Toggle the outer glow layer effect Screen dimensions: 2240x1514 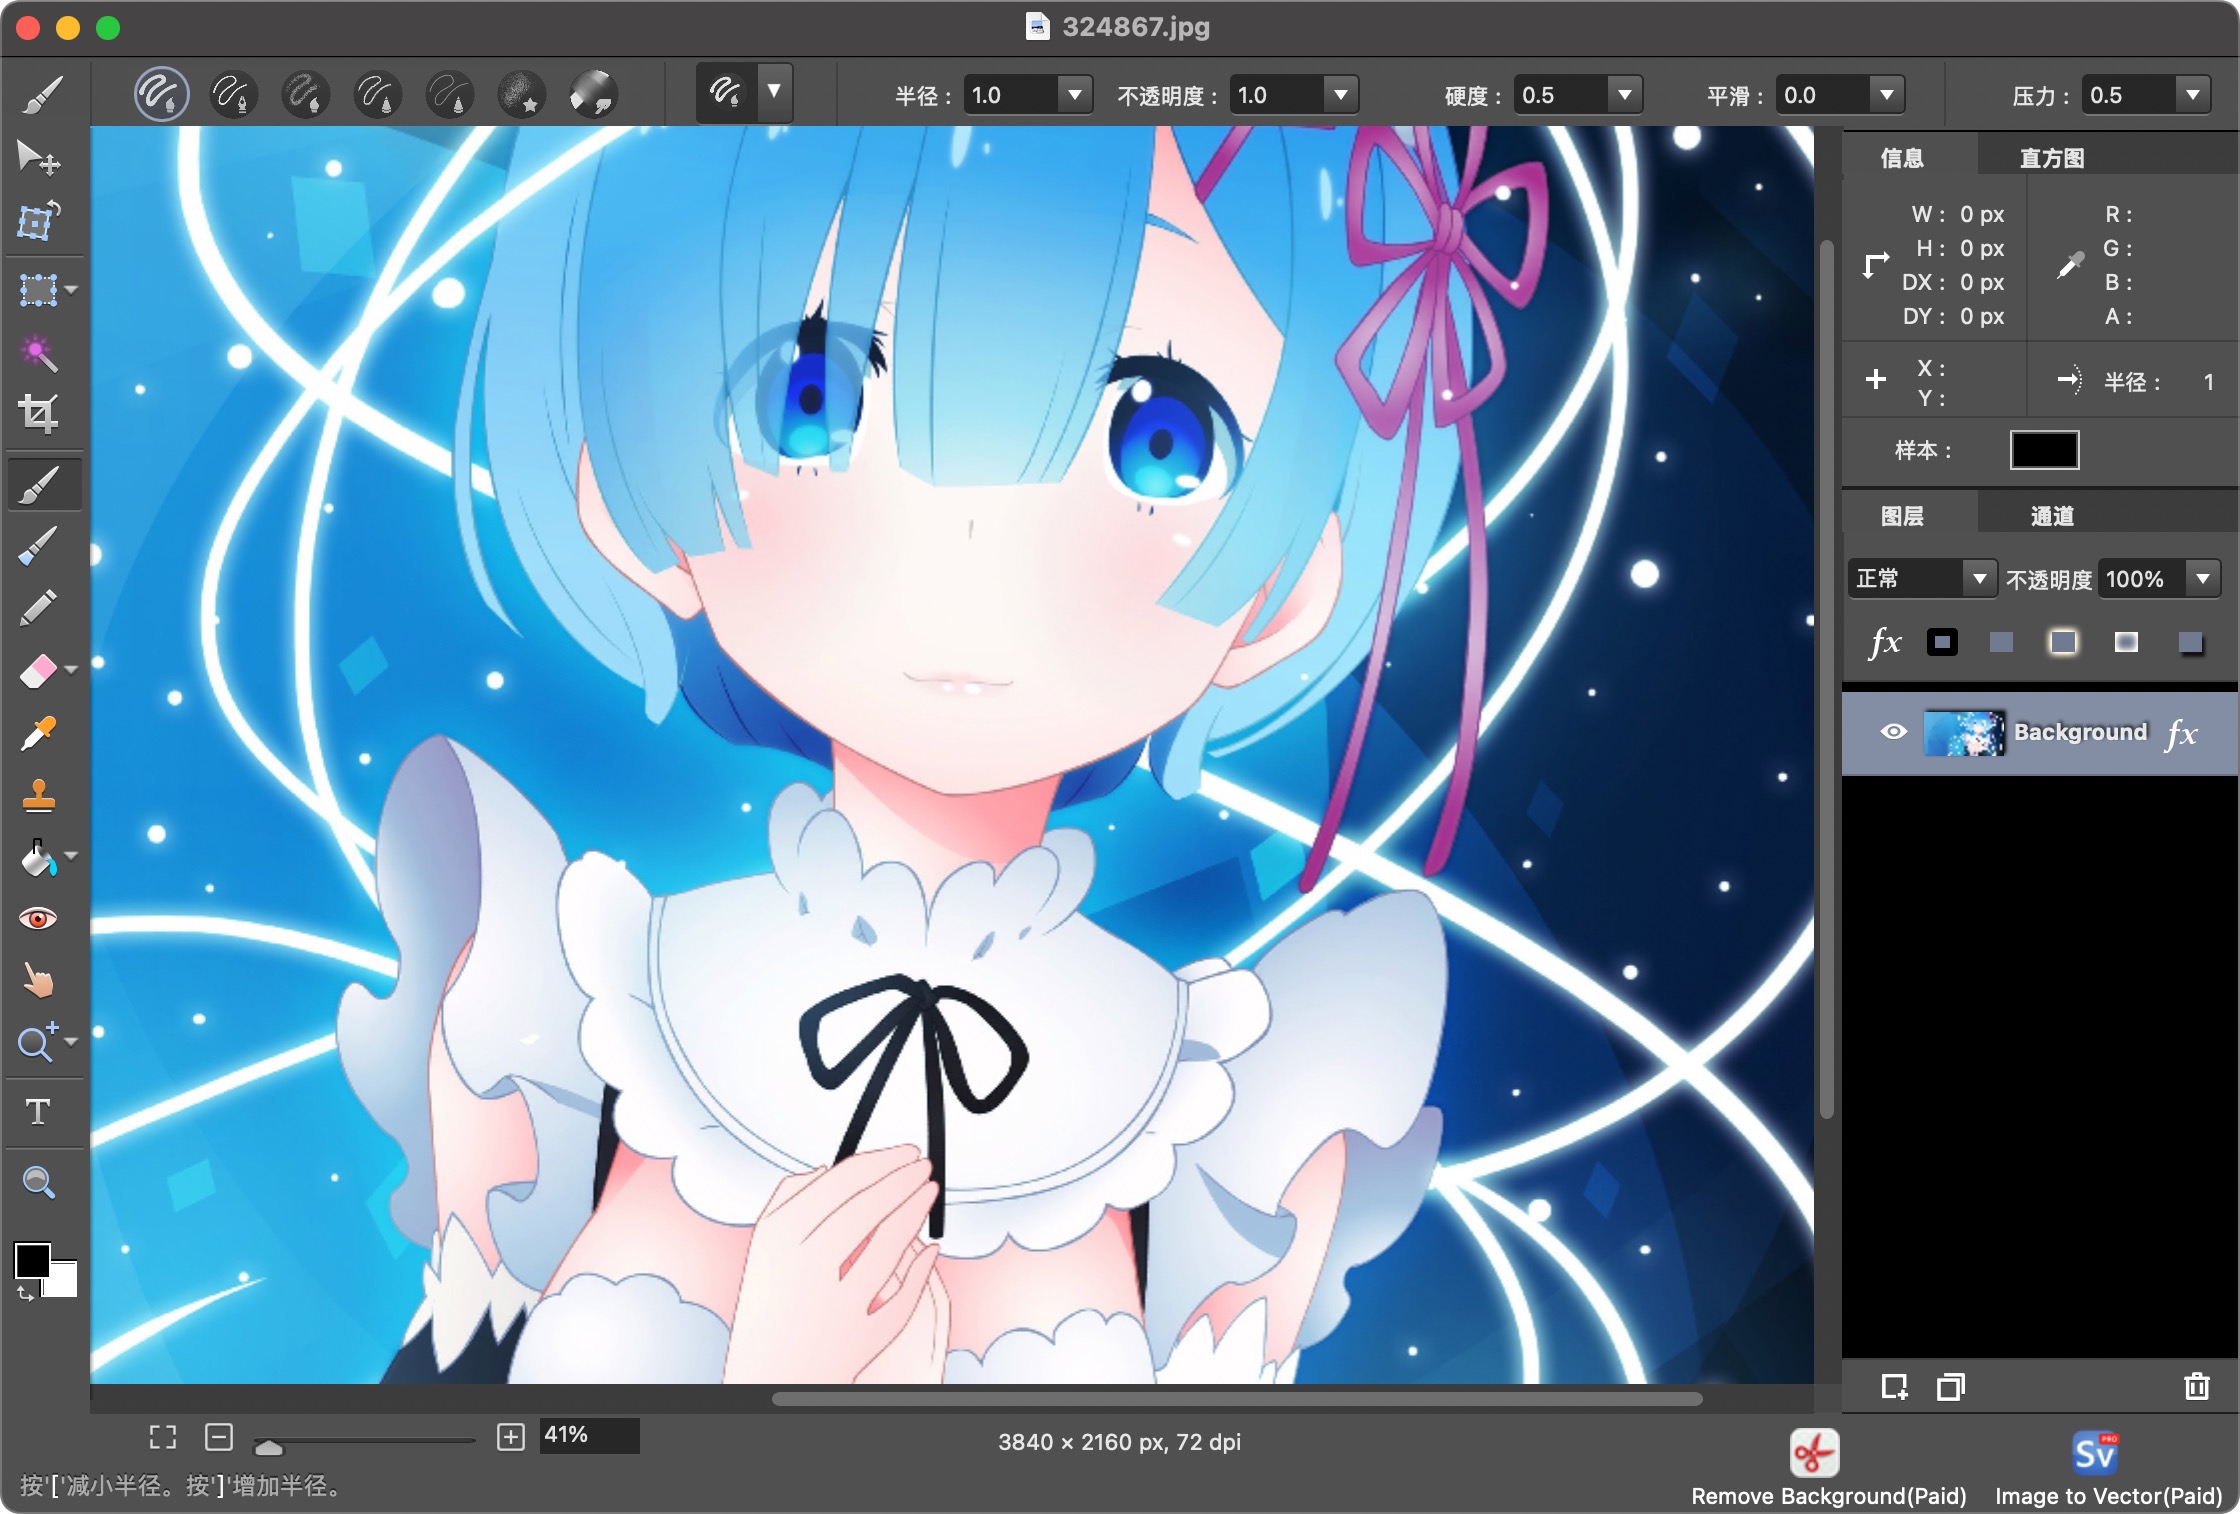(x=2063, y=642)
